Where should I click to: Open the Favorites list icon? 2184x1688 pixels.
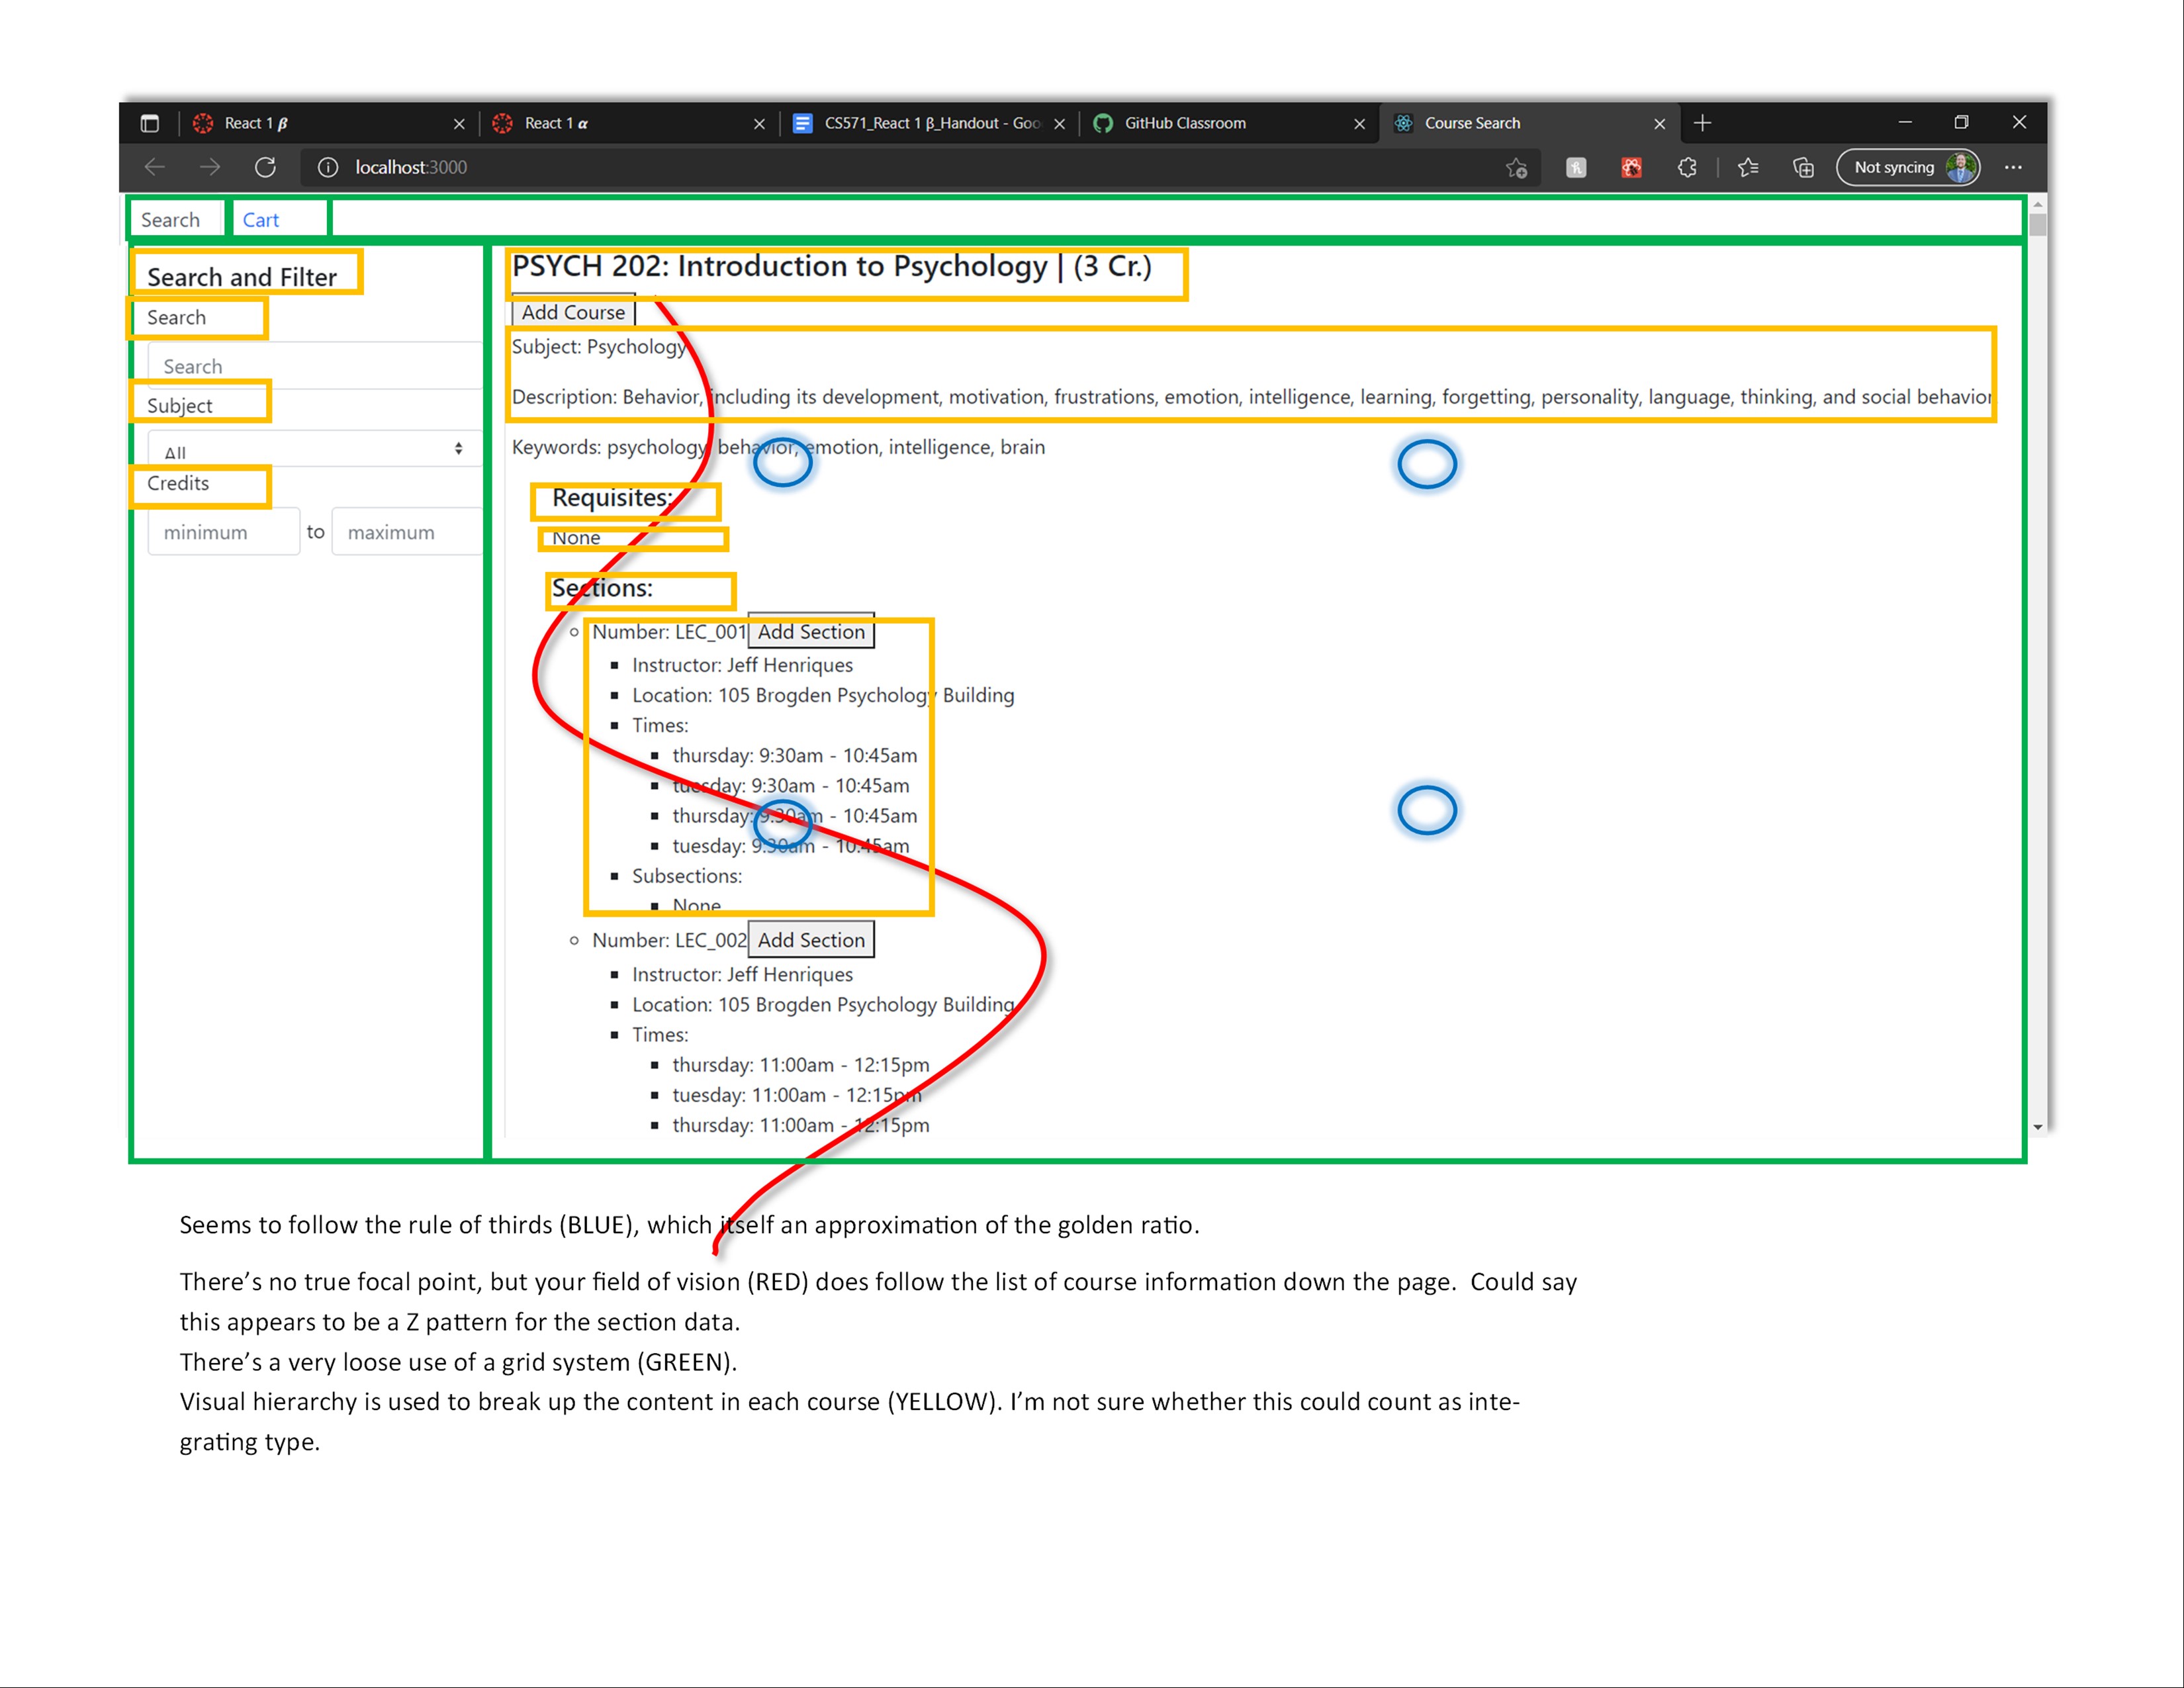pyautogui.click(x=1748, y=167)
